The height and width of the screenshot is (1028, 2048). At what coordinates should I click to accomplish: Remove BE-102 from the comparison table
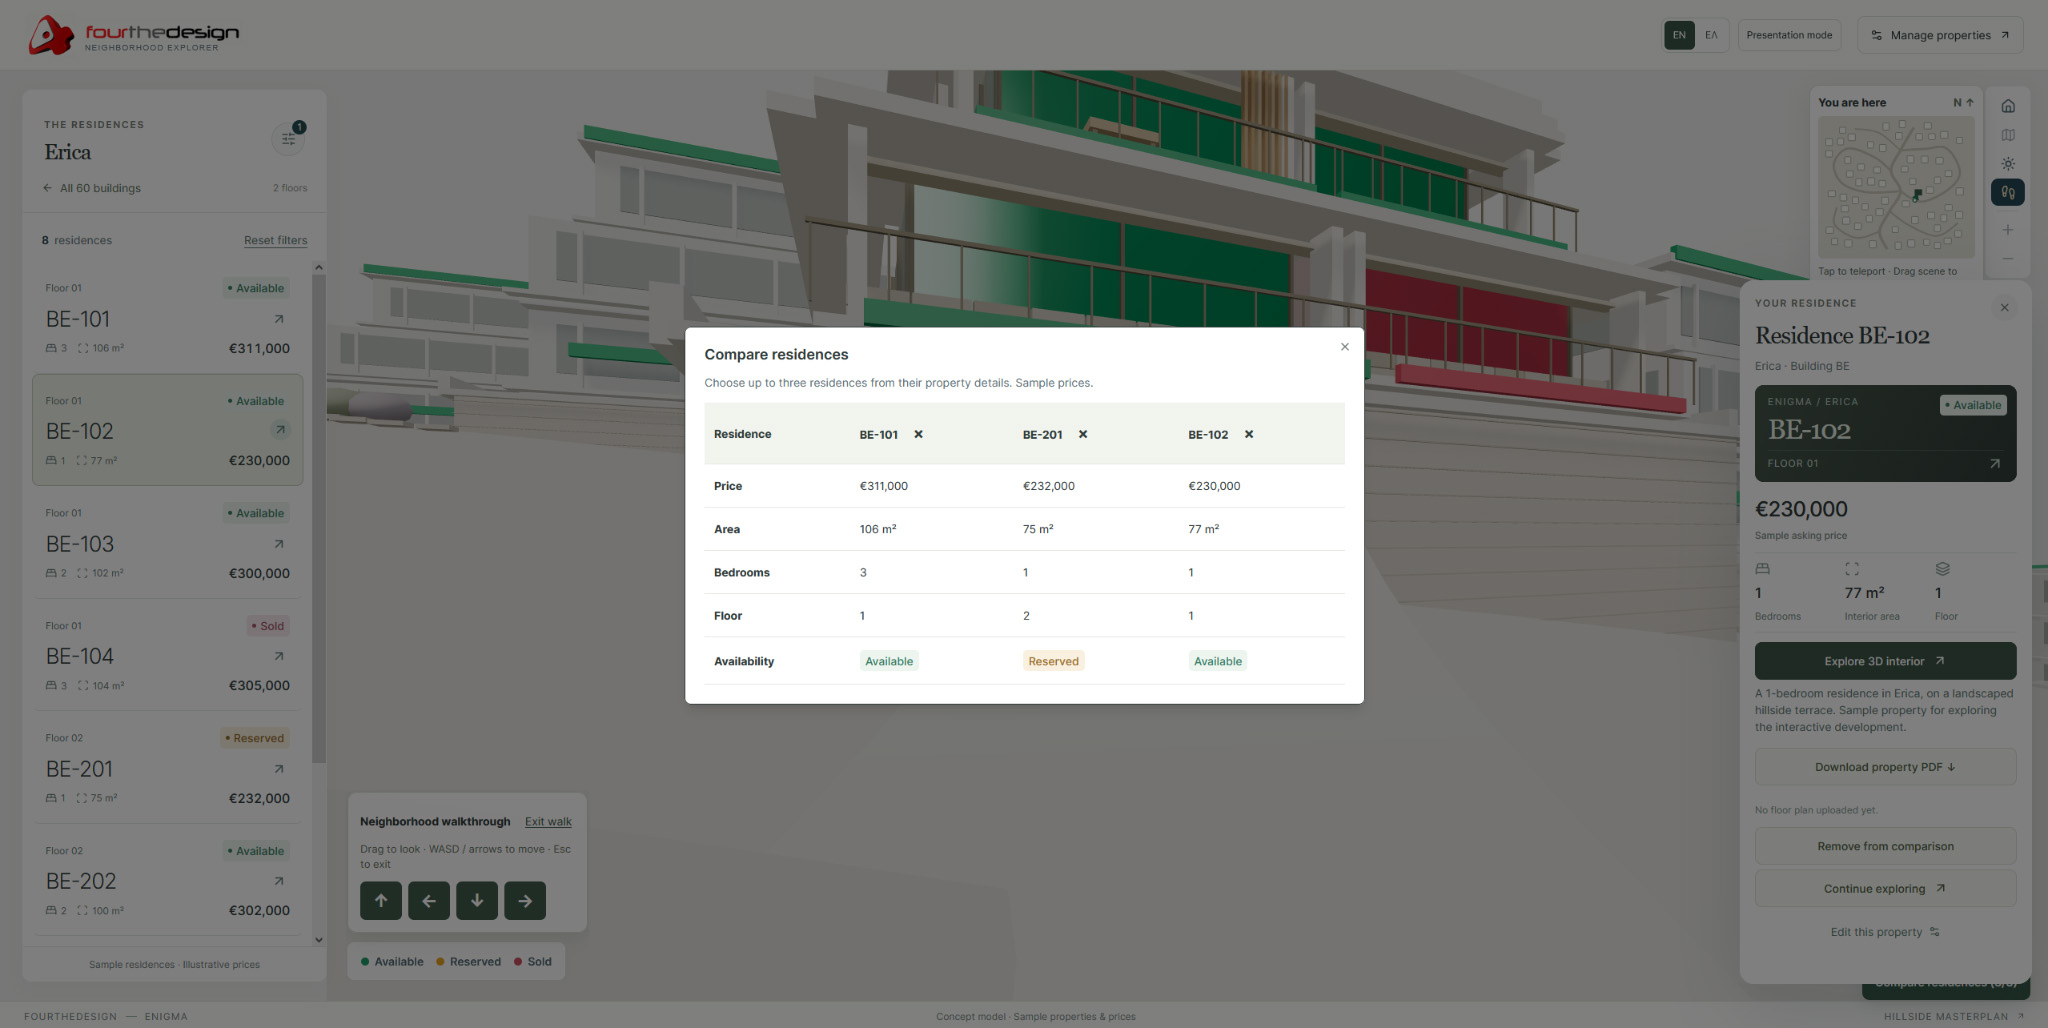click(1248, 434)
